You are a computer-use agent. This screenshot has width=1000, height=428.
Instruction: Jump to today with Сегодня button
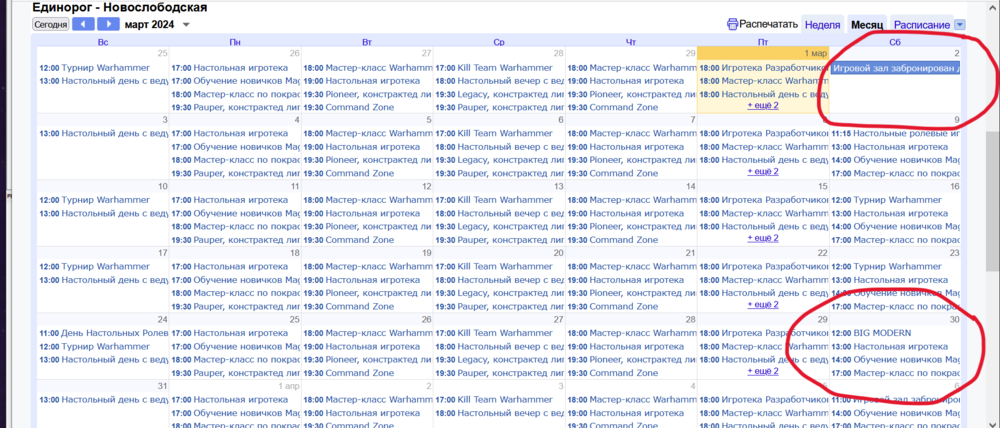[50, 24]
